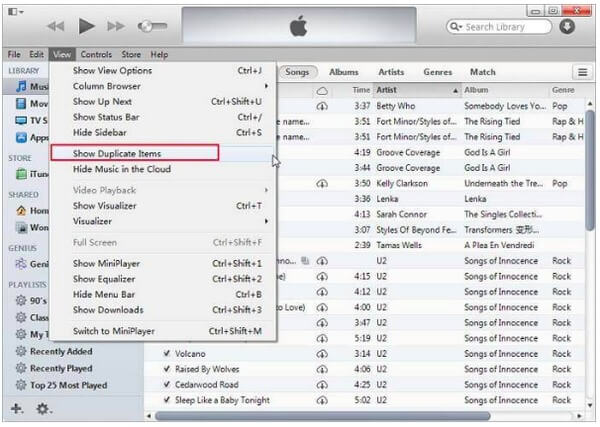Switch to the Genres tab
The height and width of the screenshot is (427, 600).
(x=438, y=72)
